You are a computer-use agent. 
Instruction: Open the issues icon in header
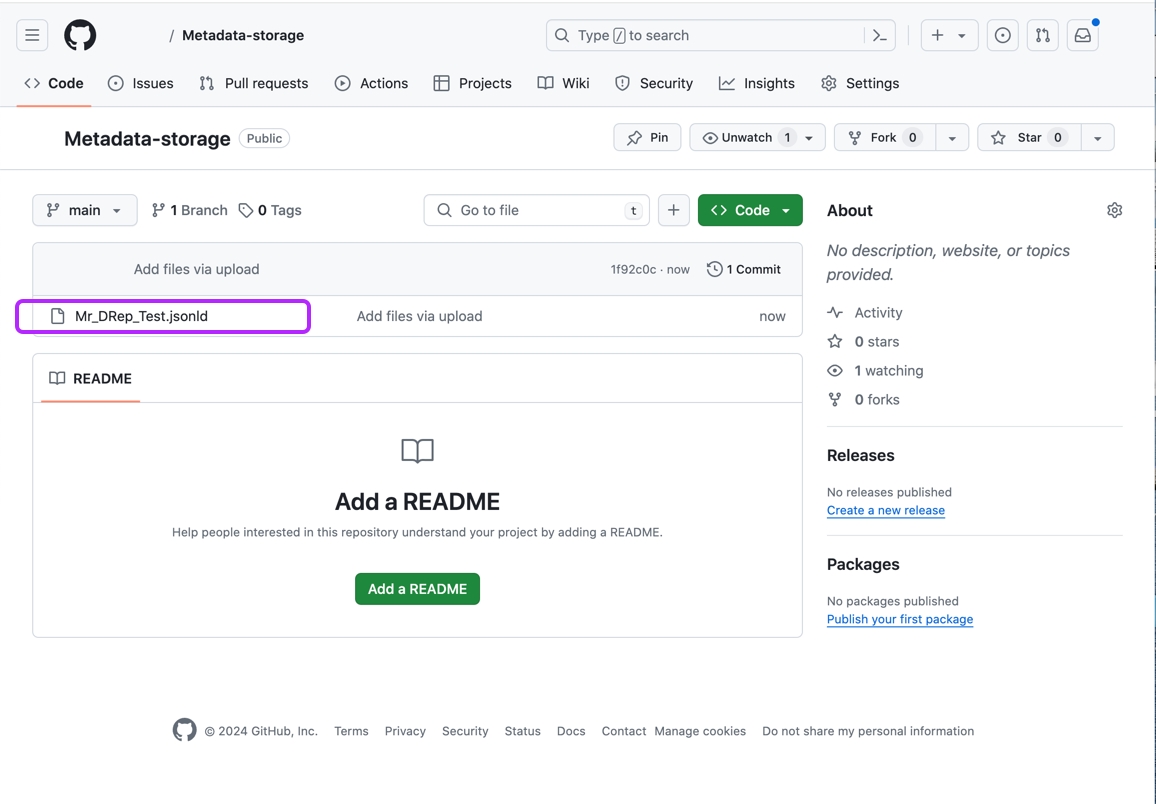coord(1002,35)
